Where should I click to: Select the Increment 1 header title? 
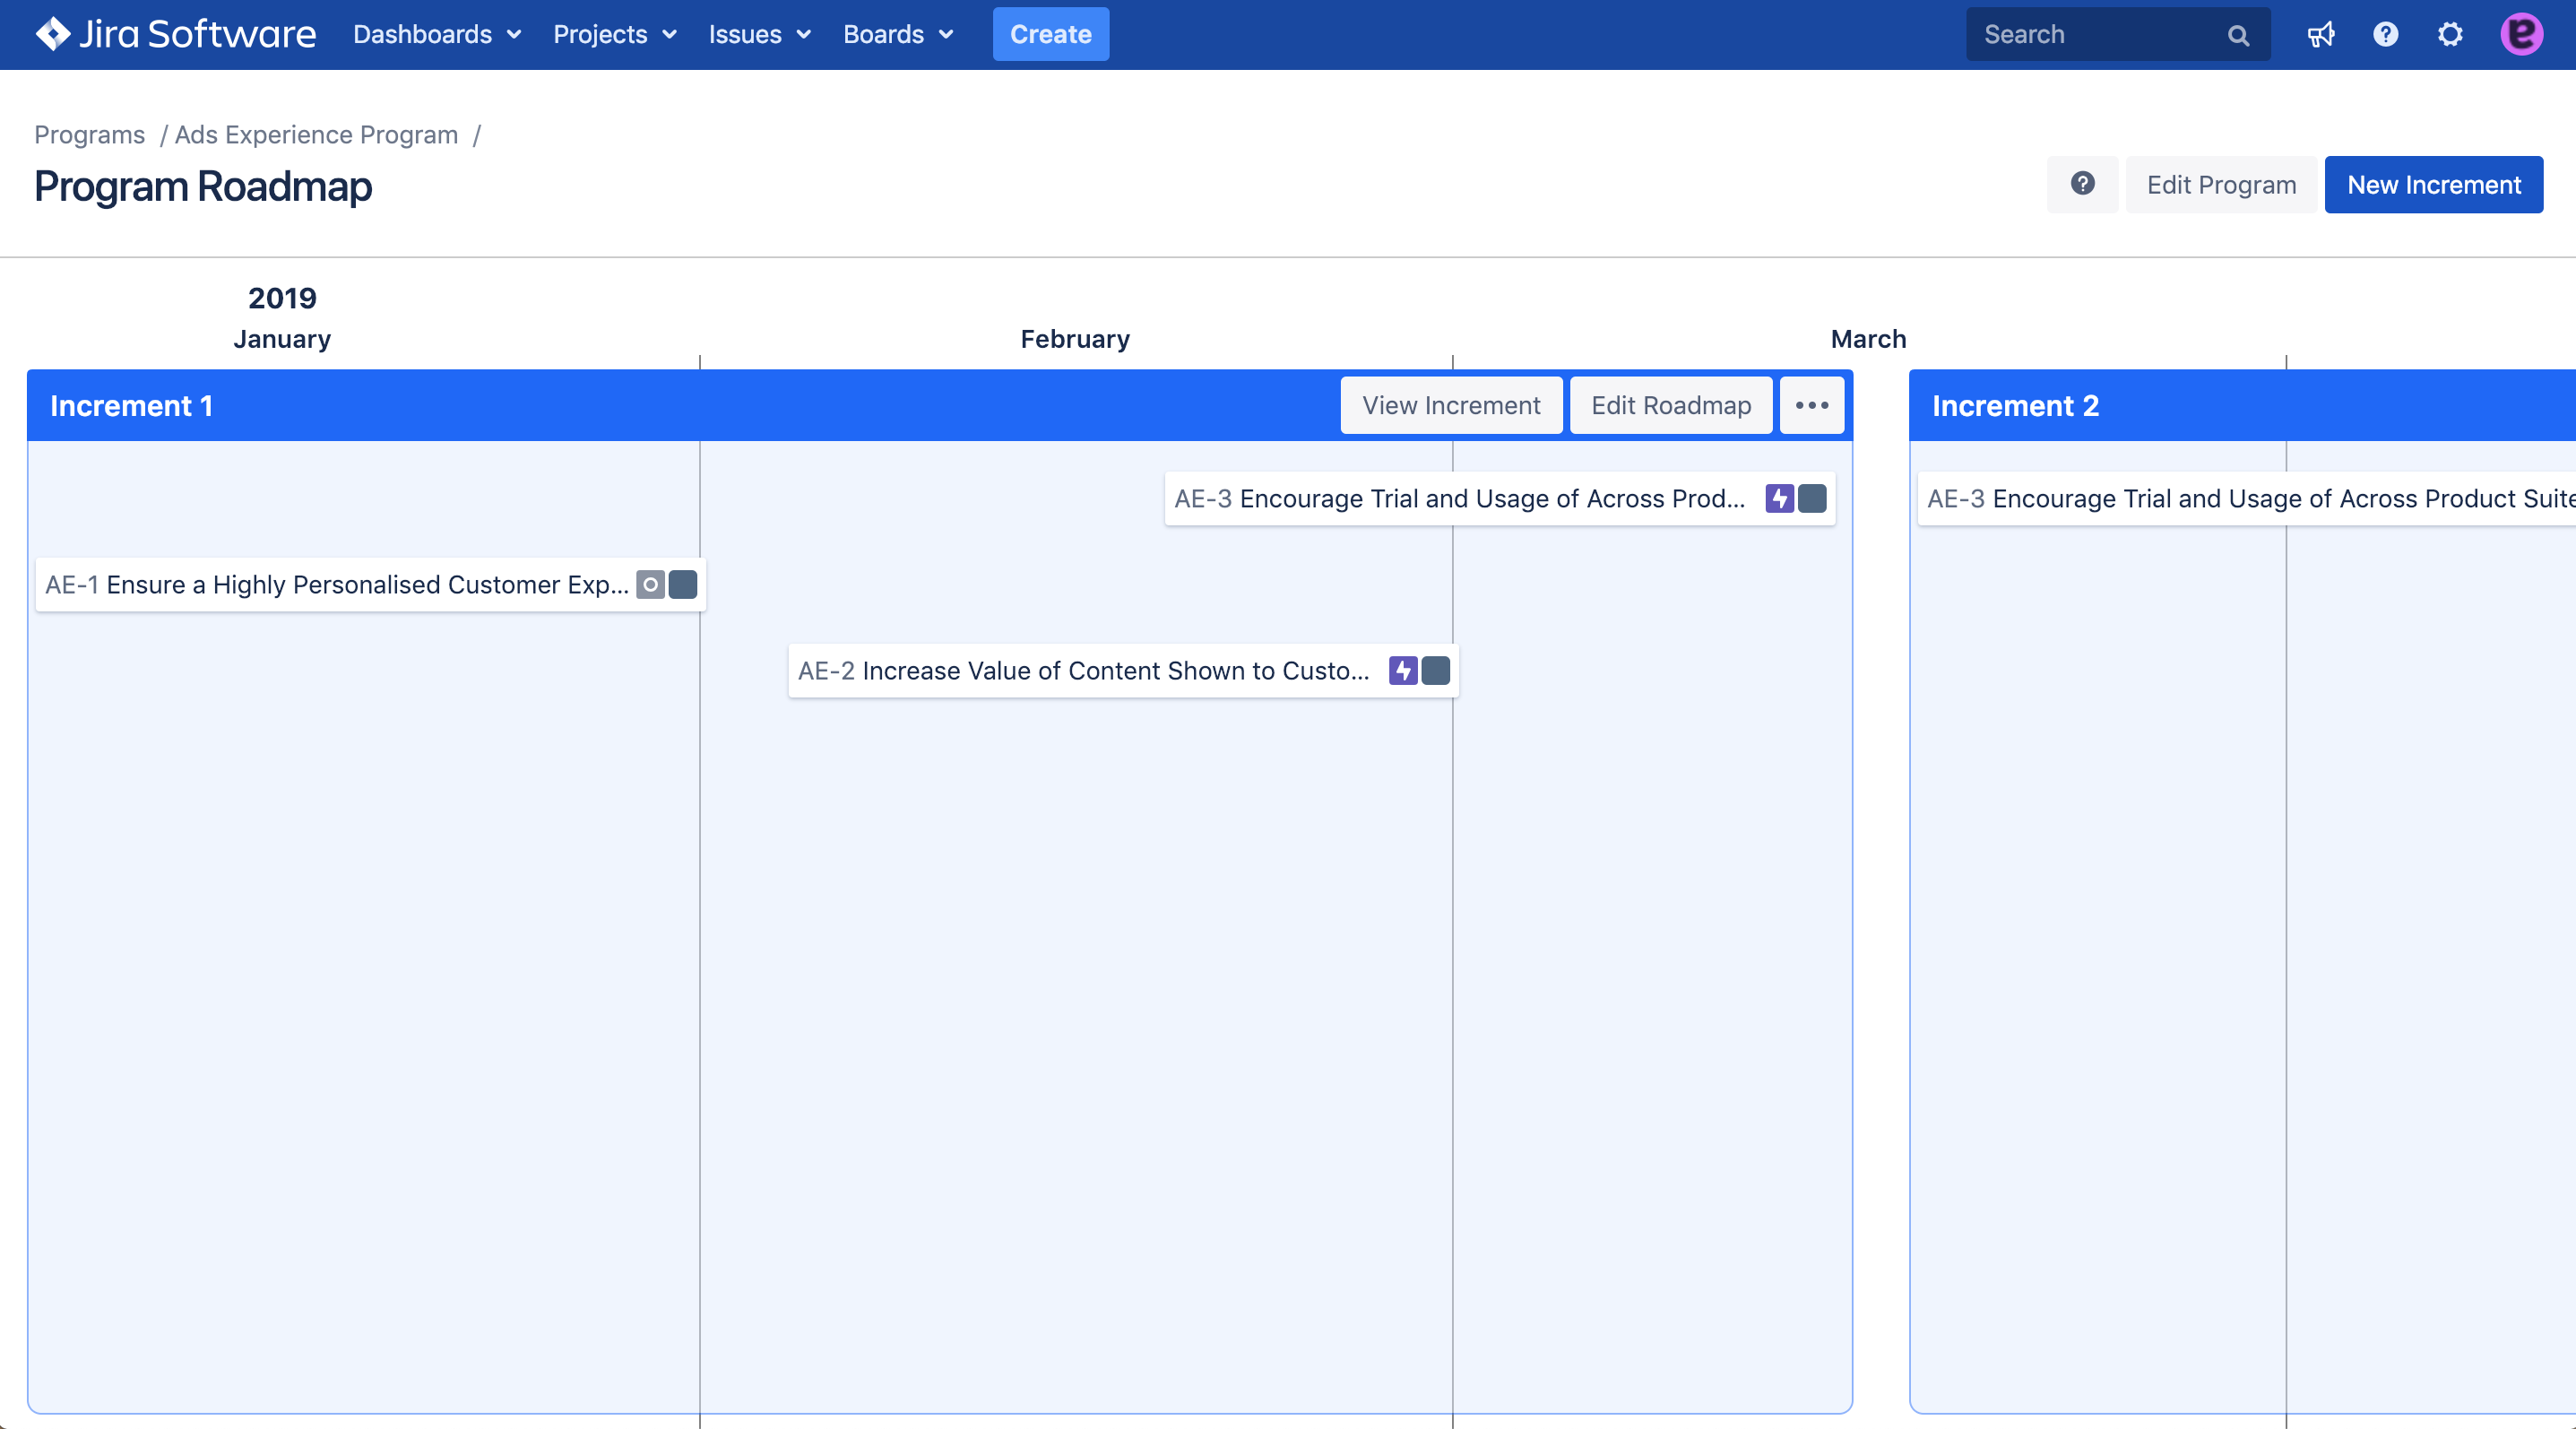(131, 406)
